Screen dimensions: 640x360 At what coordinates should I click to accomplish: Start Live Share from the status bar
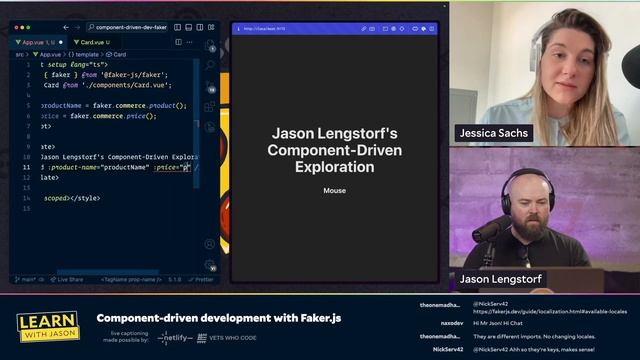pyautogui.click(x=67, y=280)
